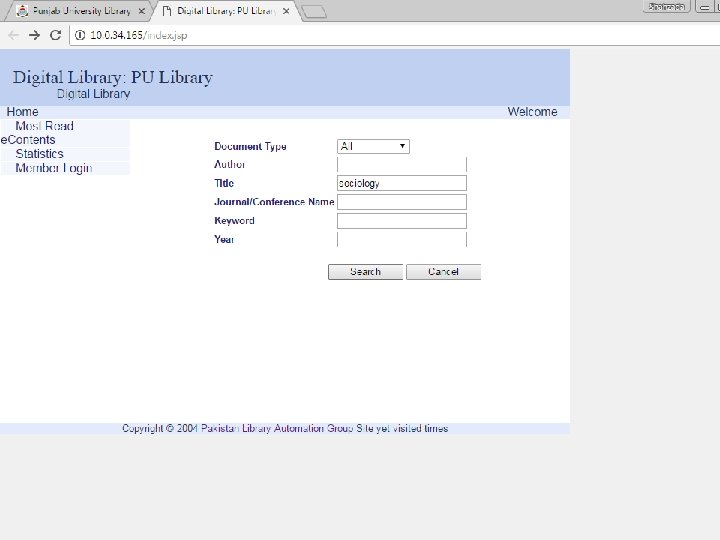Click the copyright footer text

[x=285, y=428]
